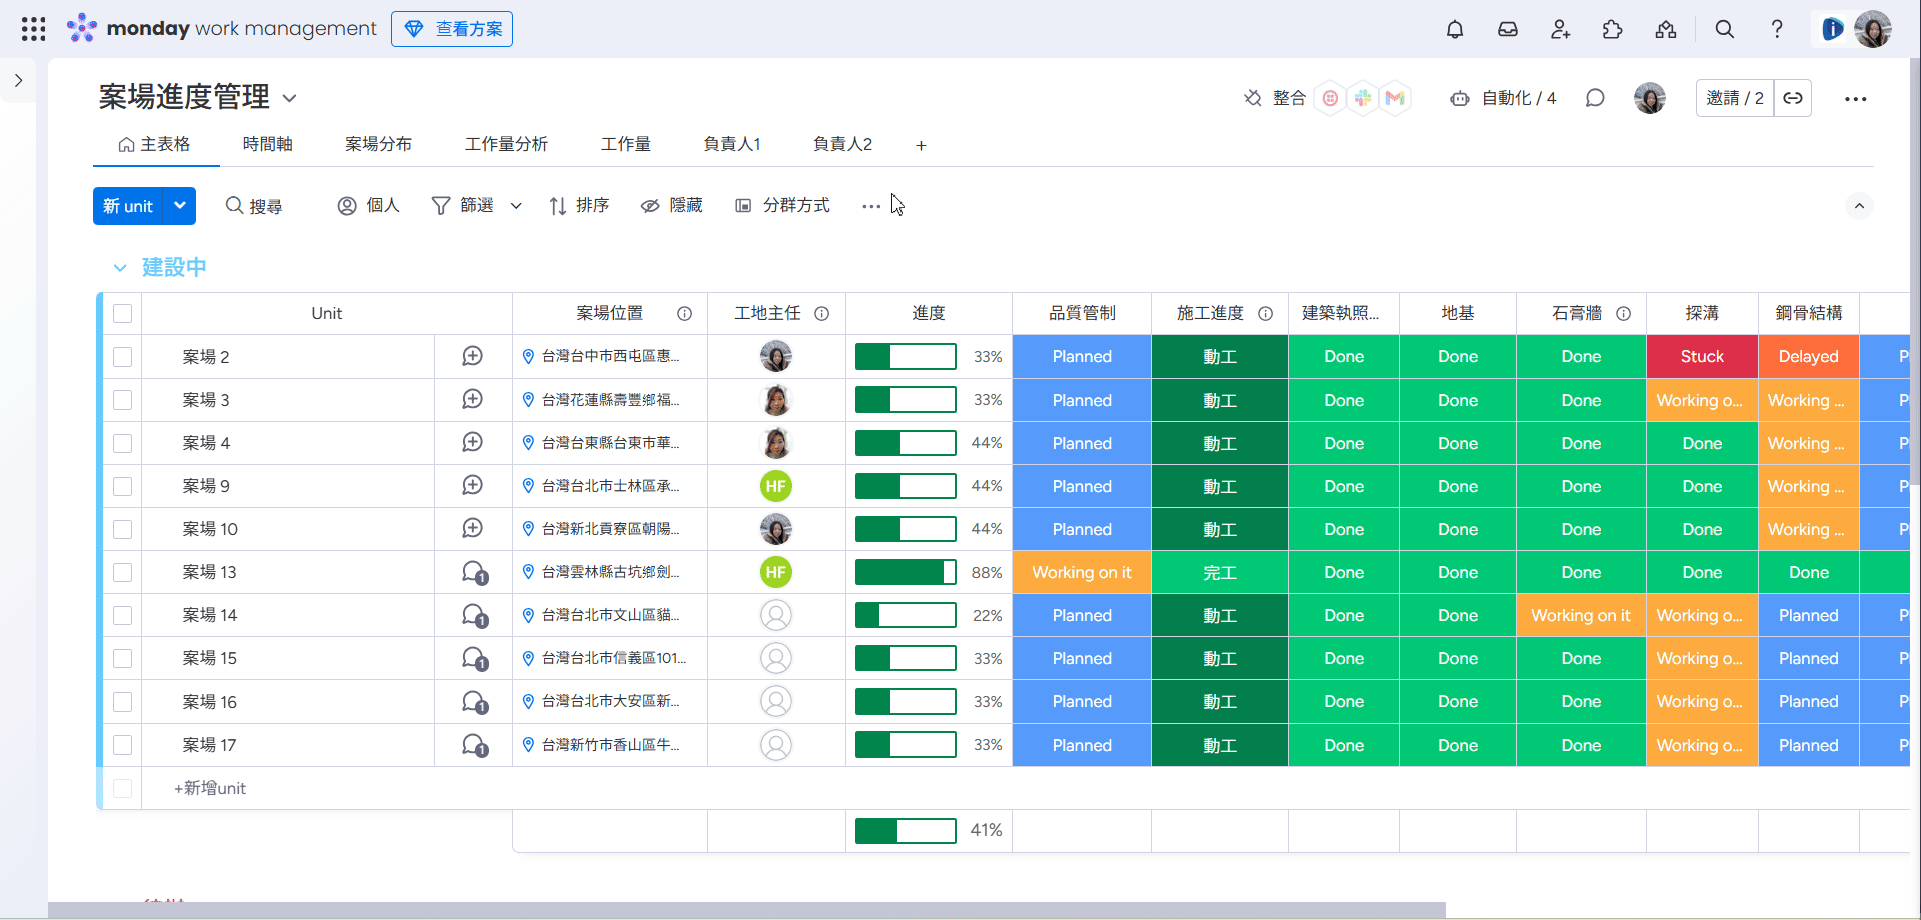Tick the checkbox for 案場 2
1921x920 pixels.
click(x=123, y=357)
